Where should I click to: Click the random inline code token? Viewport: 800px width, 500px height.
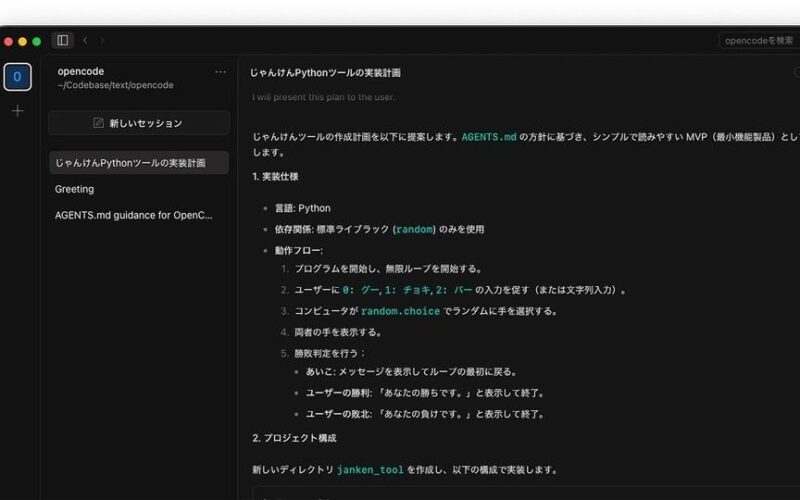414,230
